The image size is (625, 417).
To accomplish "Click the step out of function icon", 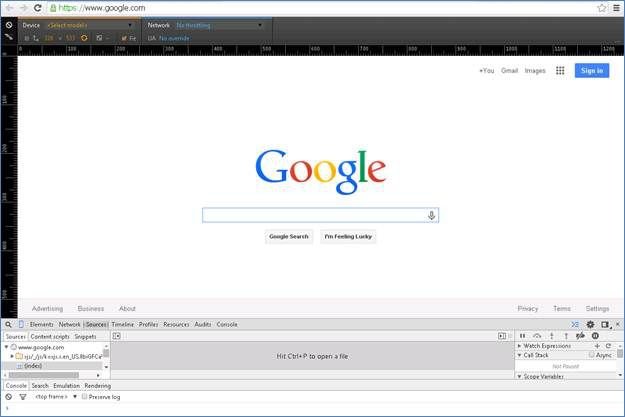I will (566, 336).
